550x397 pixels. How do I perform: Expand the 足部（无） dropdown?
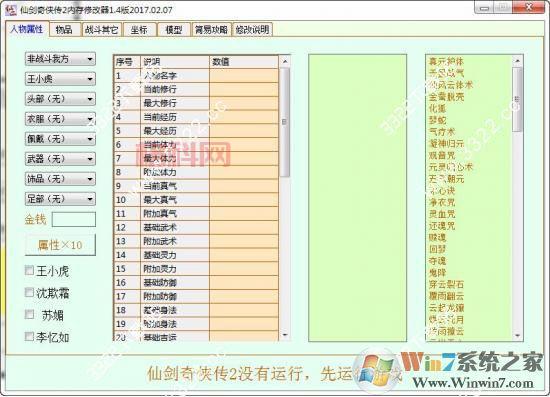coord(60,199)
